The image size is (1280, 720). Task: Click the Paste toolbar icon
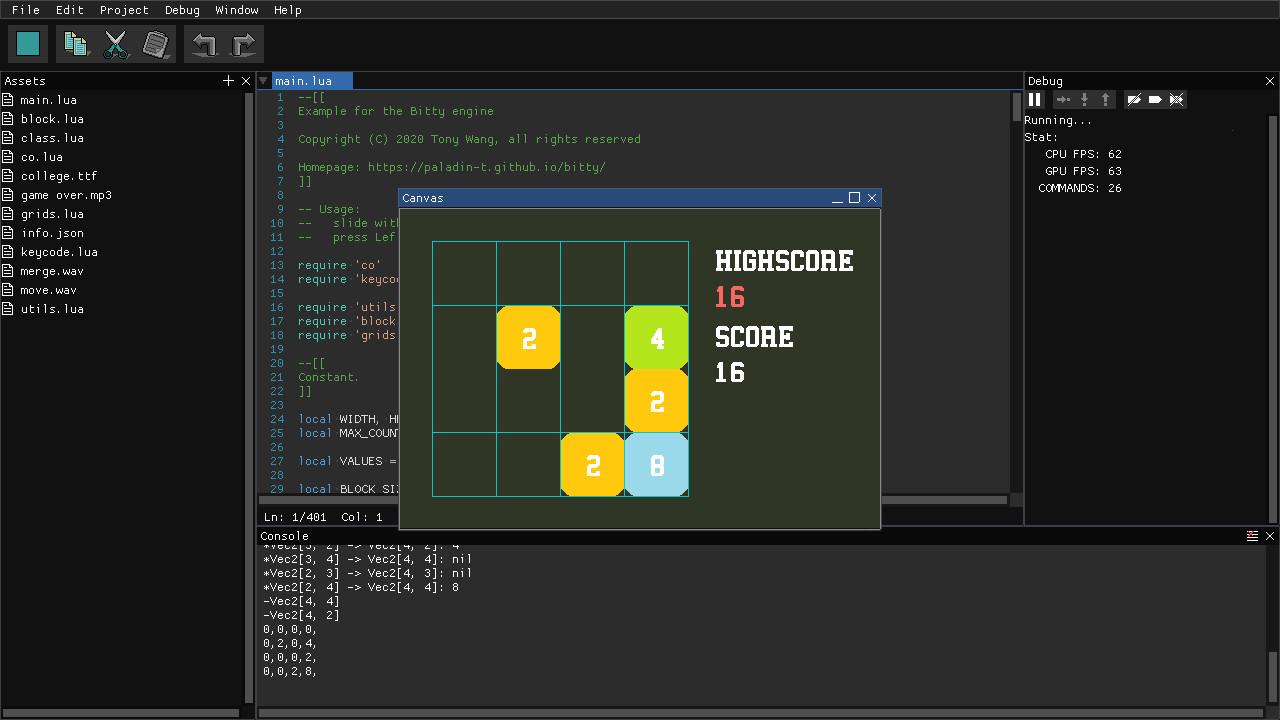(x=156, y=43)
